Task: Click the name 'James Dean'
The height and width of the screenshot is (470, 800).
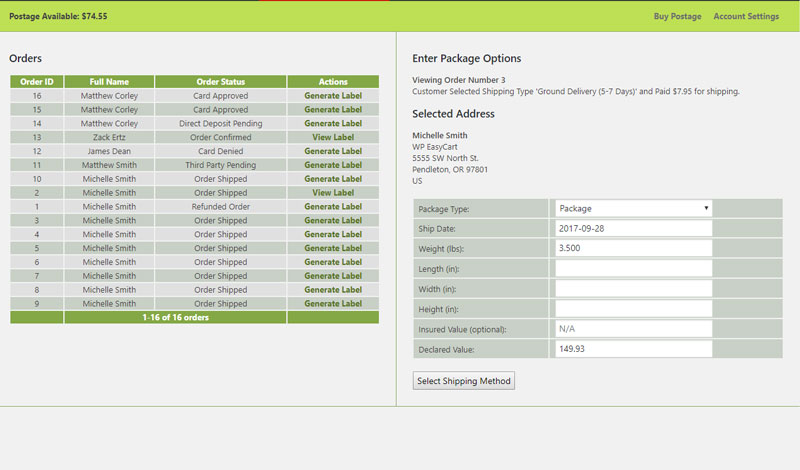Action: click(x=109, y=151)
